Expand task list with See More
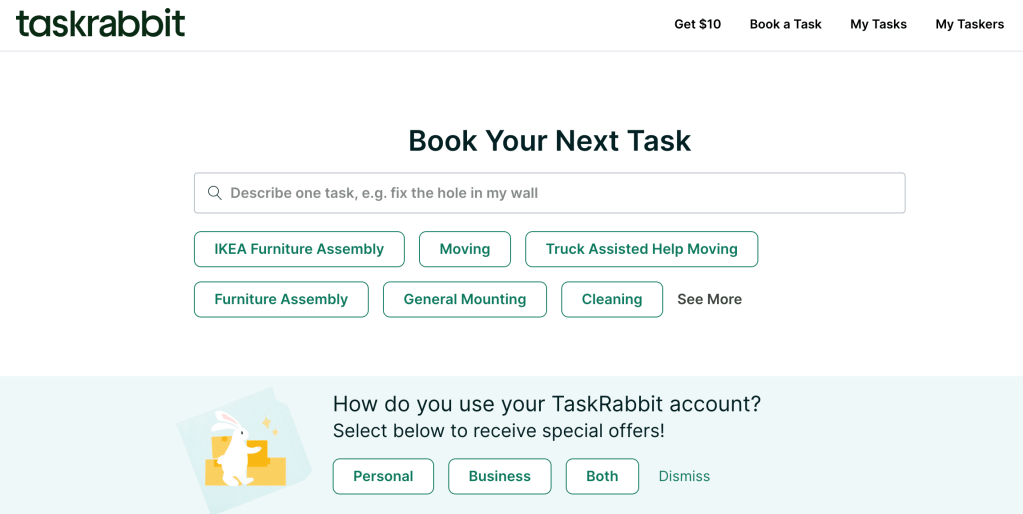Viewport: 1023px width, 514px height. tap(709, 299)
